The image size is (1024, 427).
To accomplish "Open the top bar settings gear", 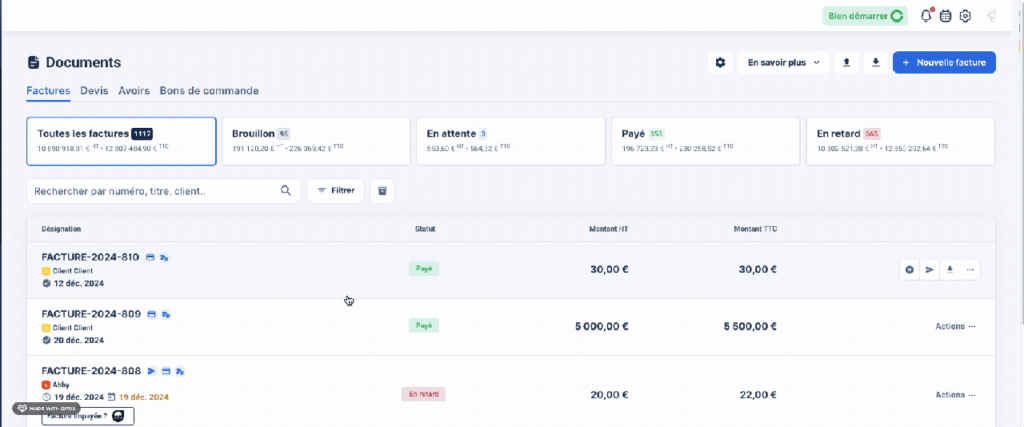I will 965,16.
